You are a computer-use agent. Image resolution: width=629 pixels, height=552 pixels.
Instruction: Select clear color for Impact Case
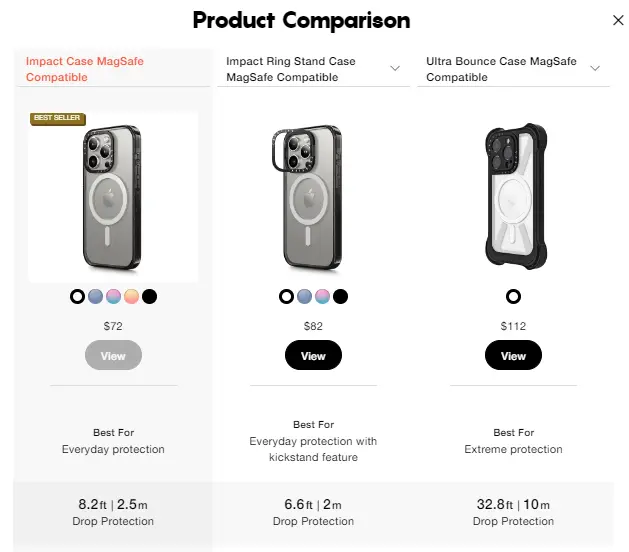77,296
